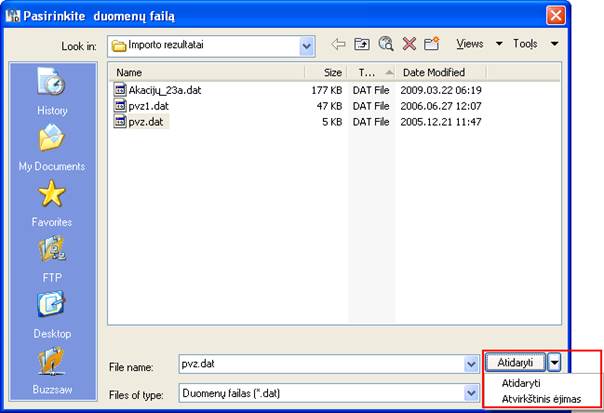The width and height of the screenshot is (604, 413).
Task: Go up one folder level icon
Action: pyautogui.click(x=362, y=45)
